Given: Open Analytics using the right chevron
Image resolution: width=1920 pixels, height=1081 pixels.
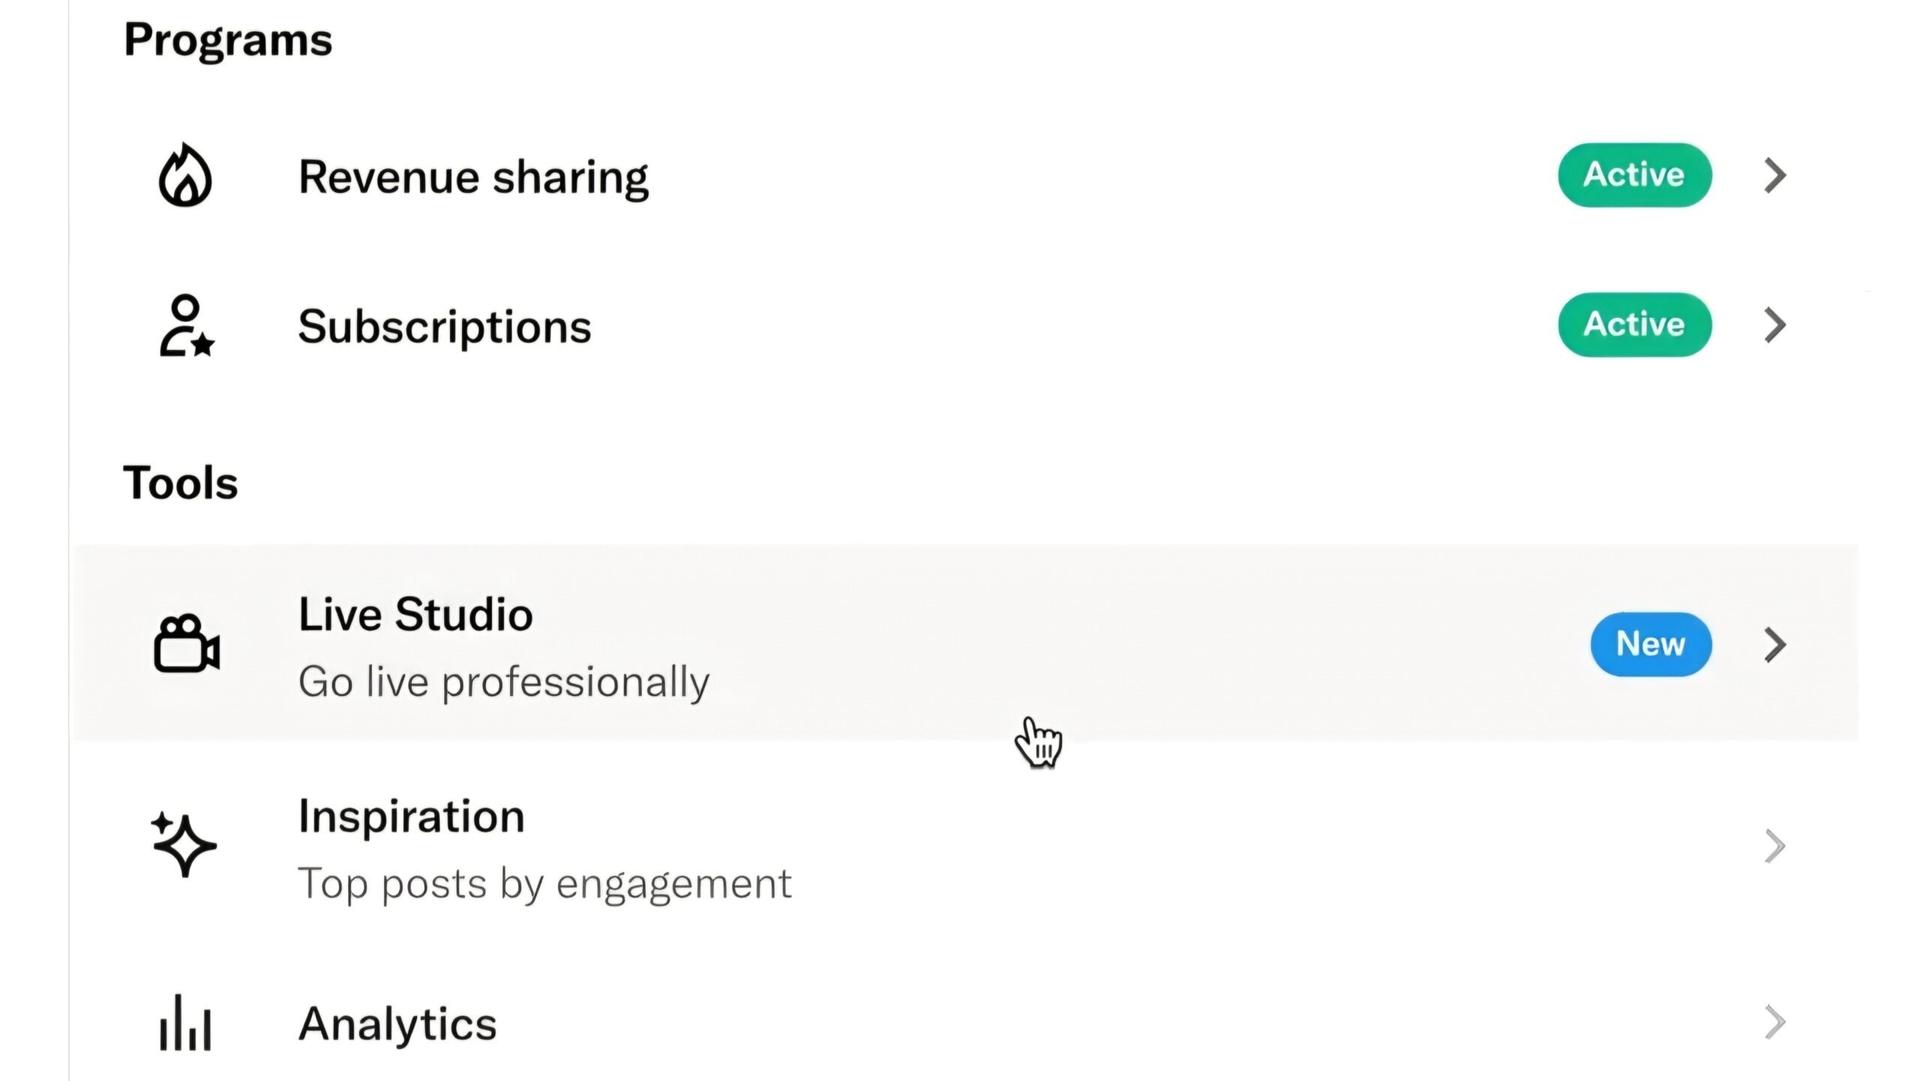Looking at the screenshot, I should tap(1775, 1022).
